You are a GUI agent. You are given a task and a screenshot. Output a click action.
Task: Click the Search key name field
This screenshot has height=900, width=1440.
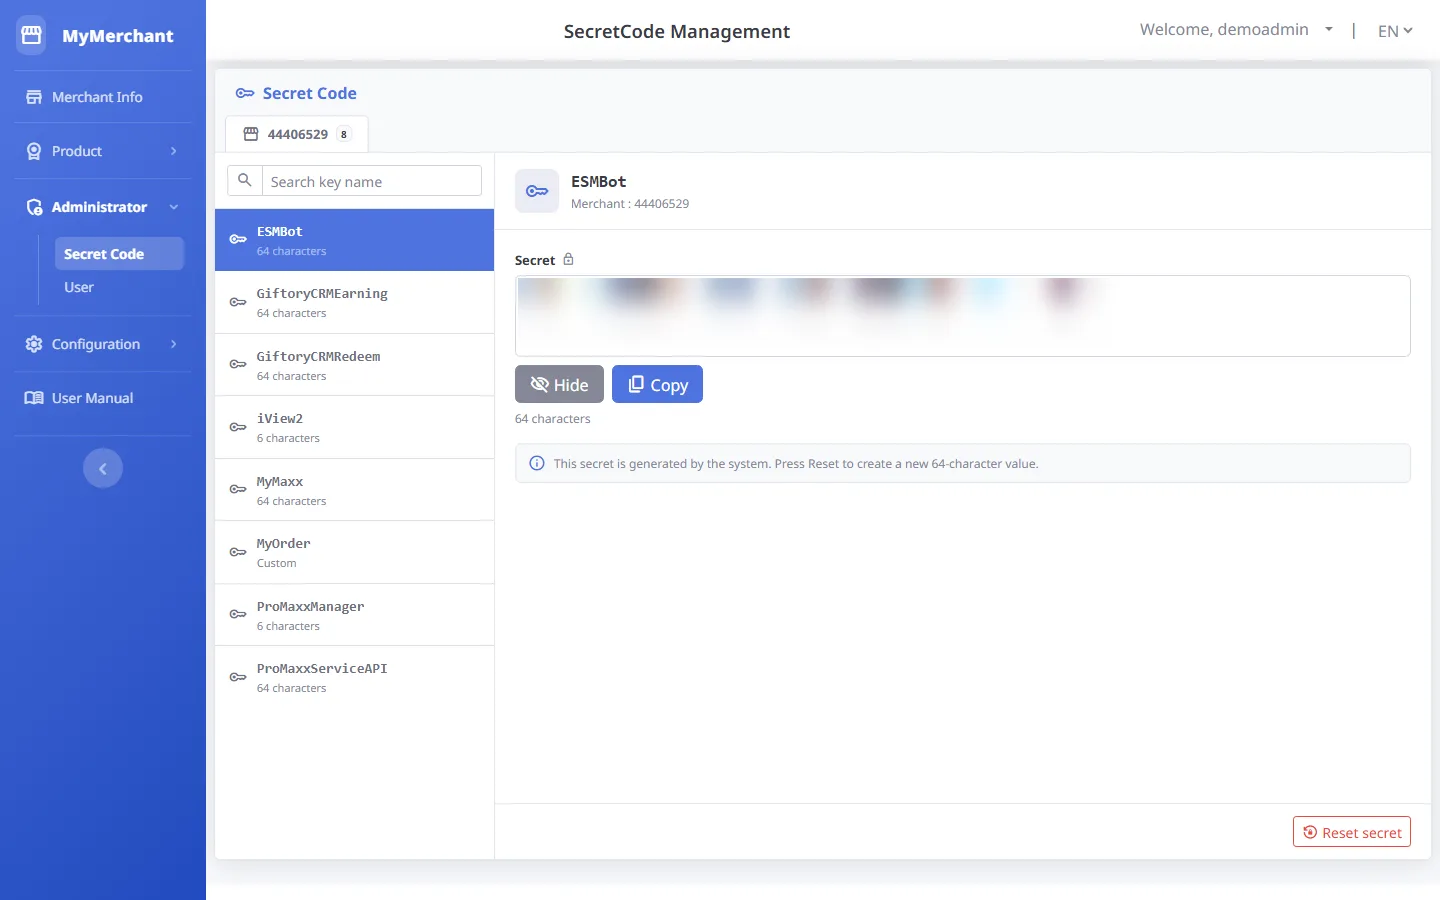click(371, 181)
